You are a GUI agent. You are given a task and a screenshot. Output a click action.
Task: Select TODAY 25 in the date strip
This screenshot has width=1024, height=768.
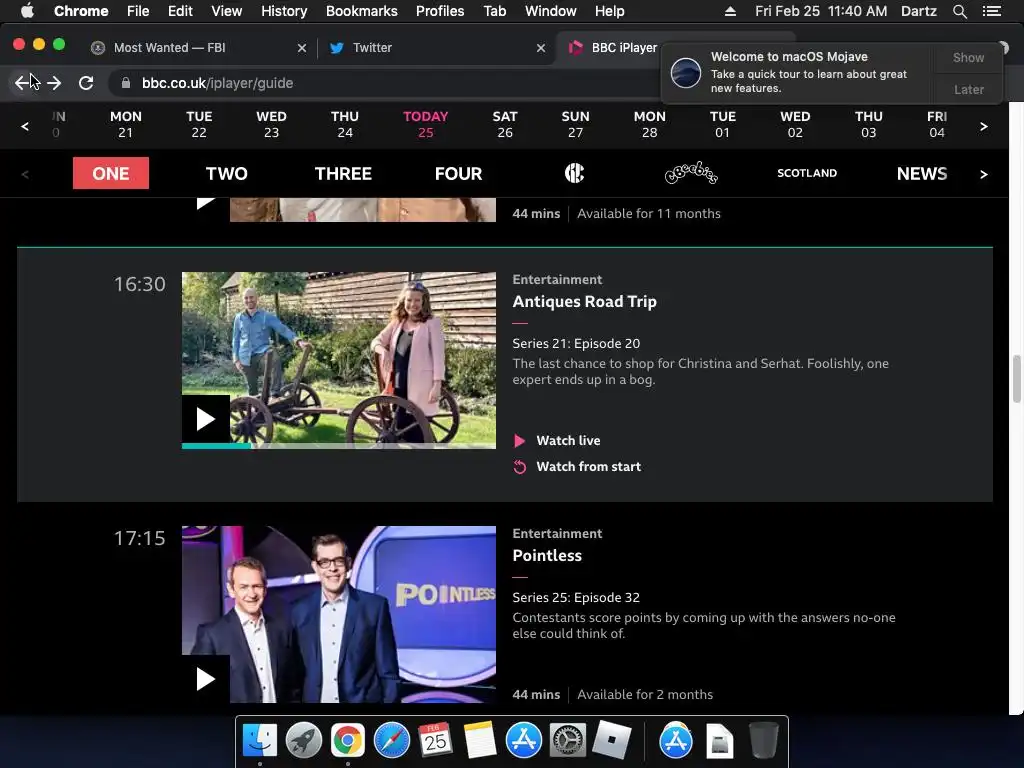pos(426,124)
